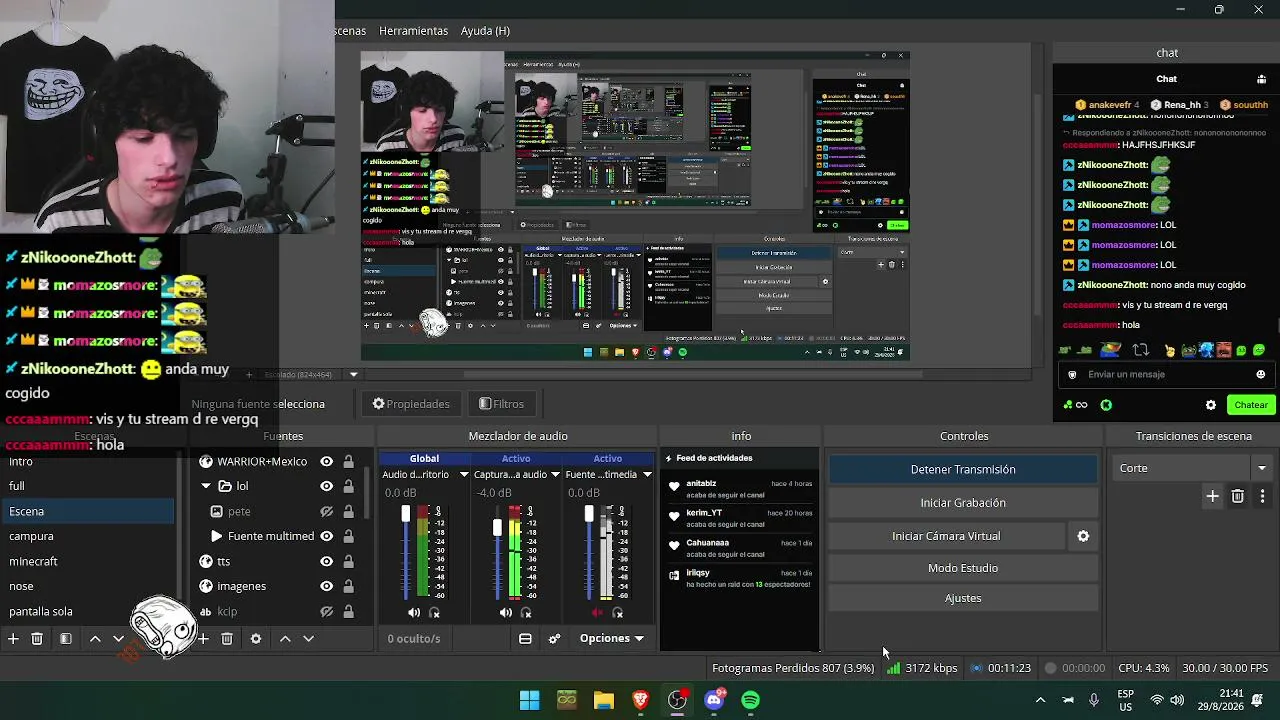
Task: Hide the Fuente multimed source
Action: 326,536
